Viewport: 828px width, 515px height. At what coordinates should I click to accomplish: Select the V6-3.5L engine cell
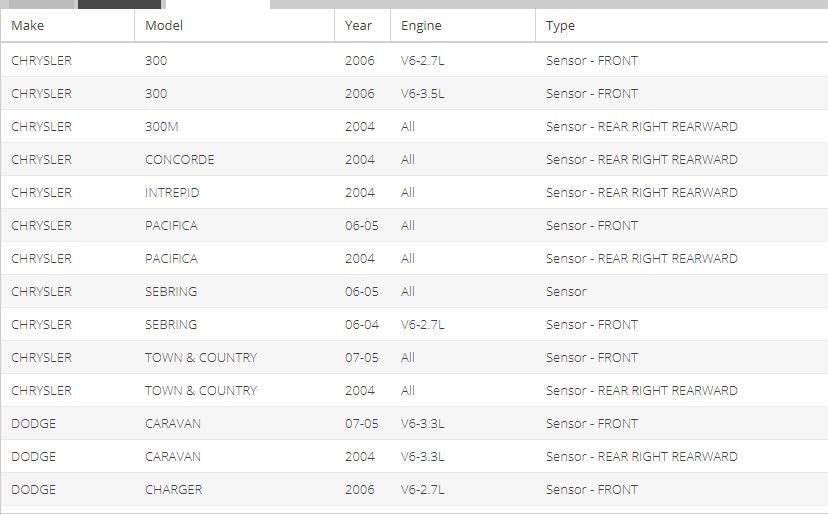pyautogui.click(x=422, y=93)
